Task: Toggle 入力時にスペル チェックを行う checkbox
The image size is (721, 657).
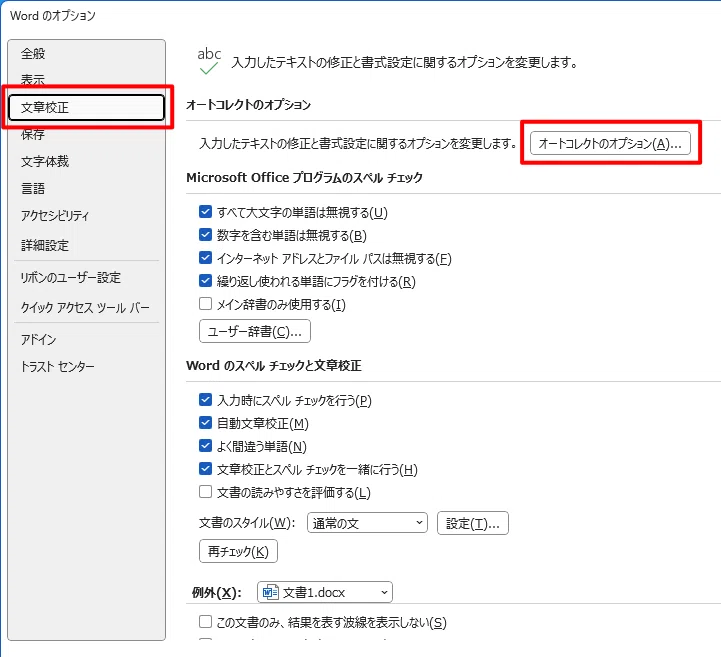Action: coord(206,400)
